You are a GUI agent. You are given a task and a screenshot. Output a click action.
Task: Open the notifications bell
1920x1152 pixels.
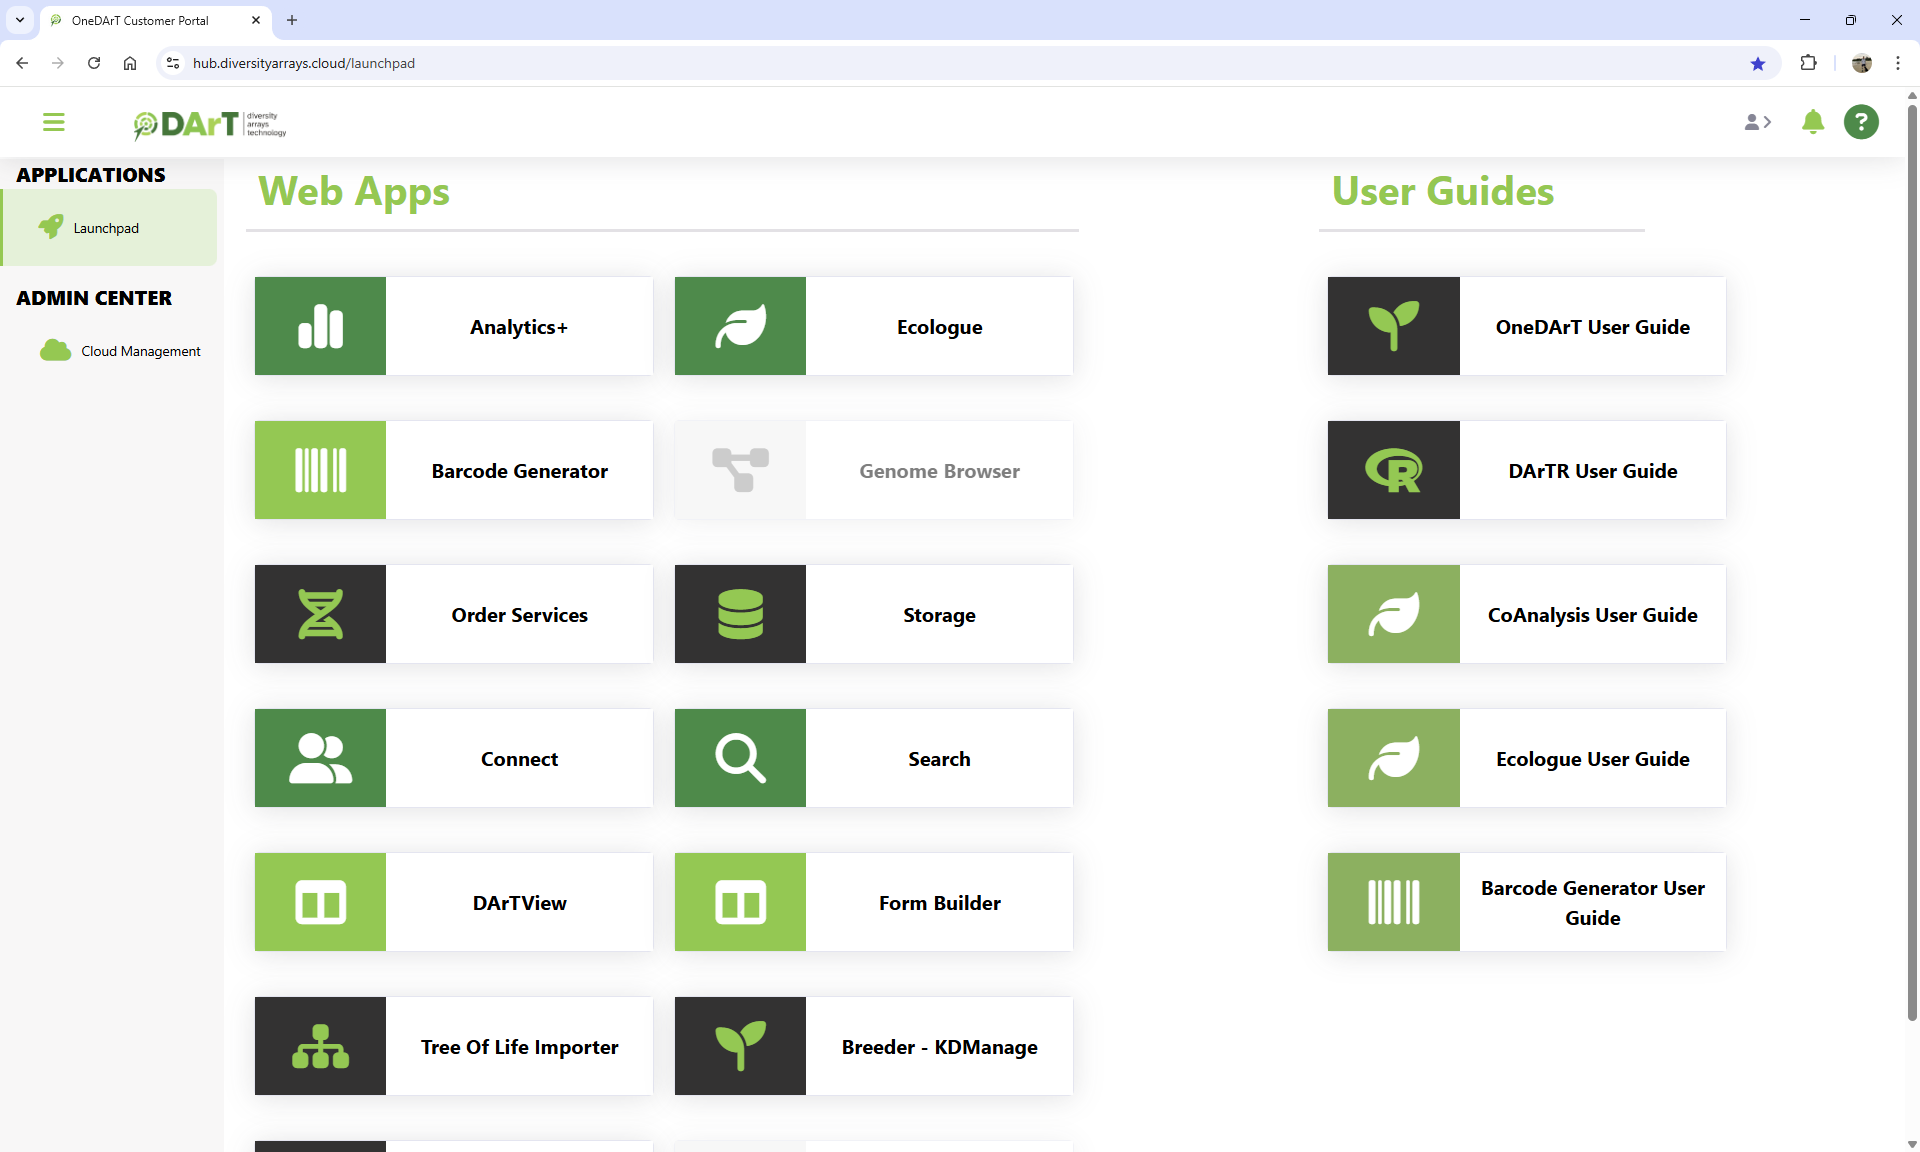click(x=1813, y=122)
